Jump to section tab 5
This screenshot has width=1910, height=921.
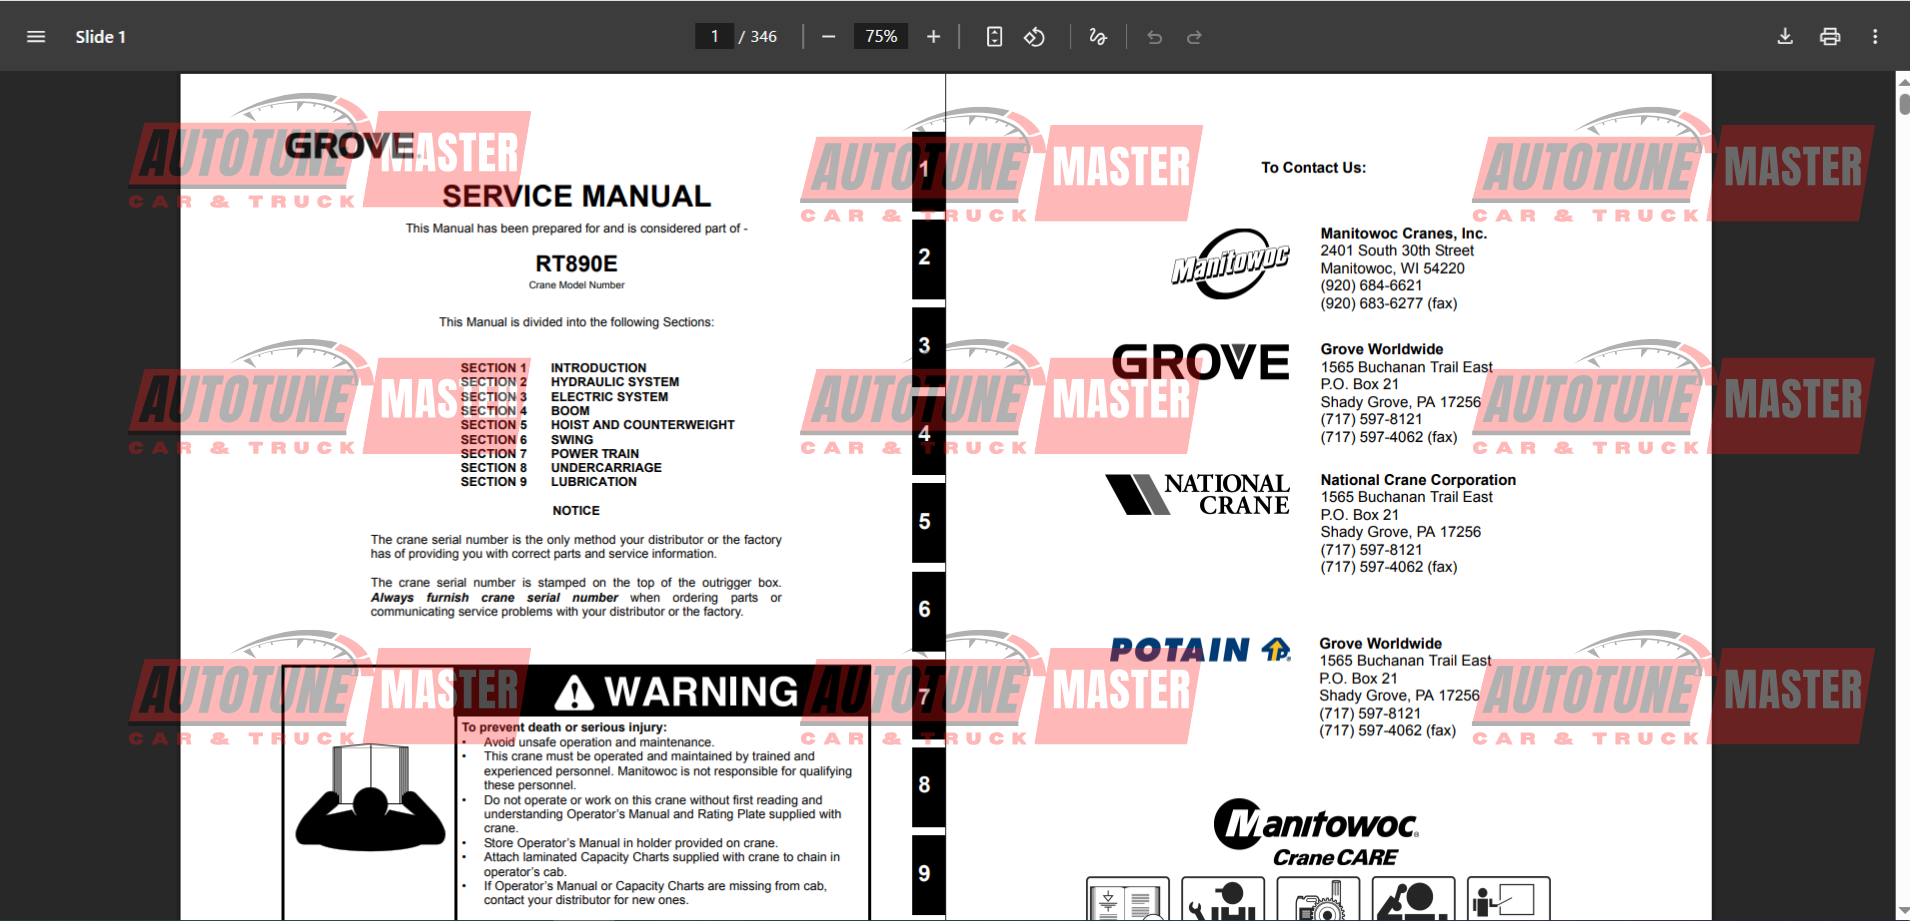click(x=925, y=521)
